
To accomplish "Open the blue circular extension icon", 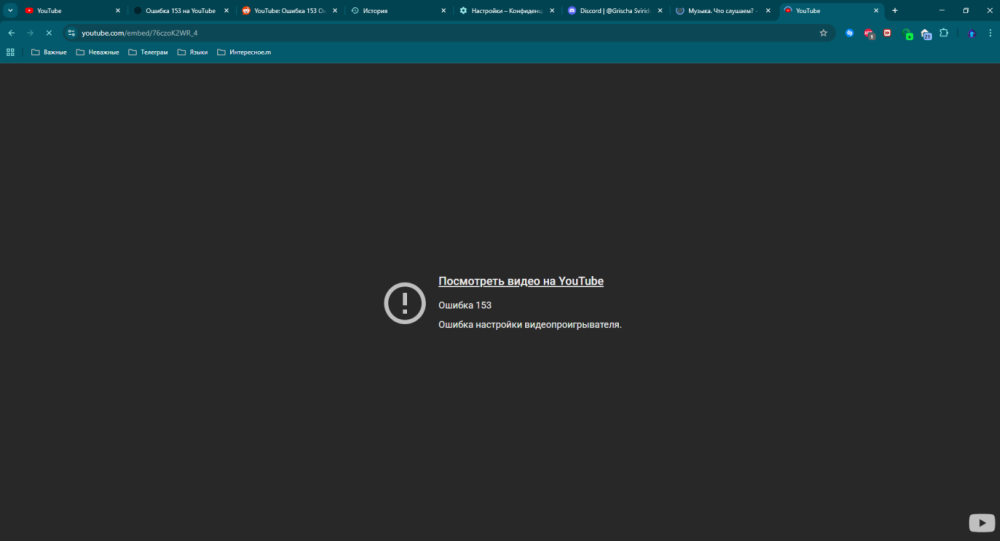I will tap(849, 33).
